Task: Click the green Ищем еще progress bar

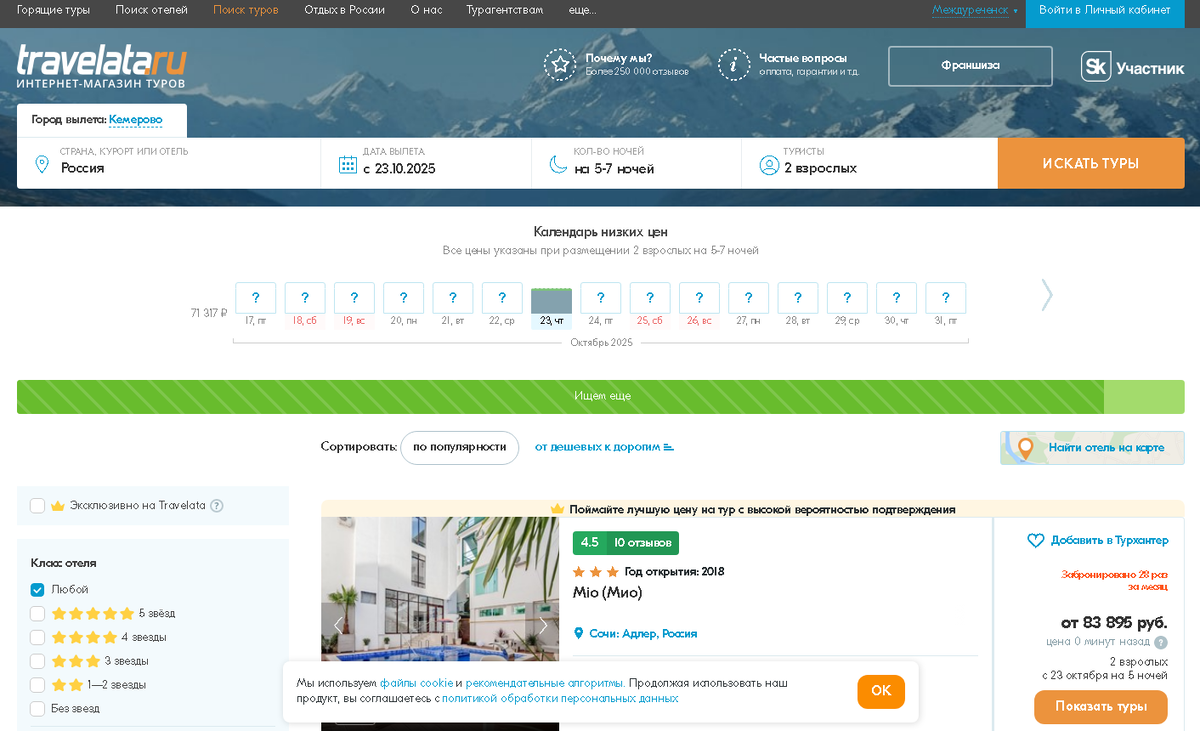Action: coord(601,397)
